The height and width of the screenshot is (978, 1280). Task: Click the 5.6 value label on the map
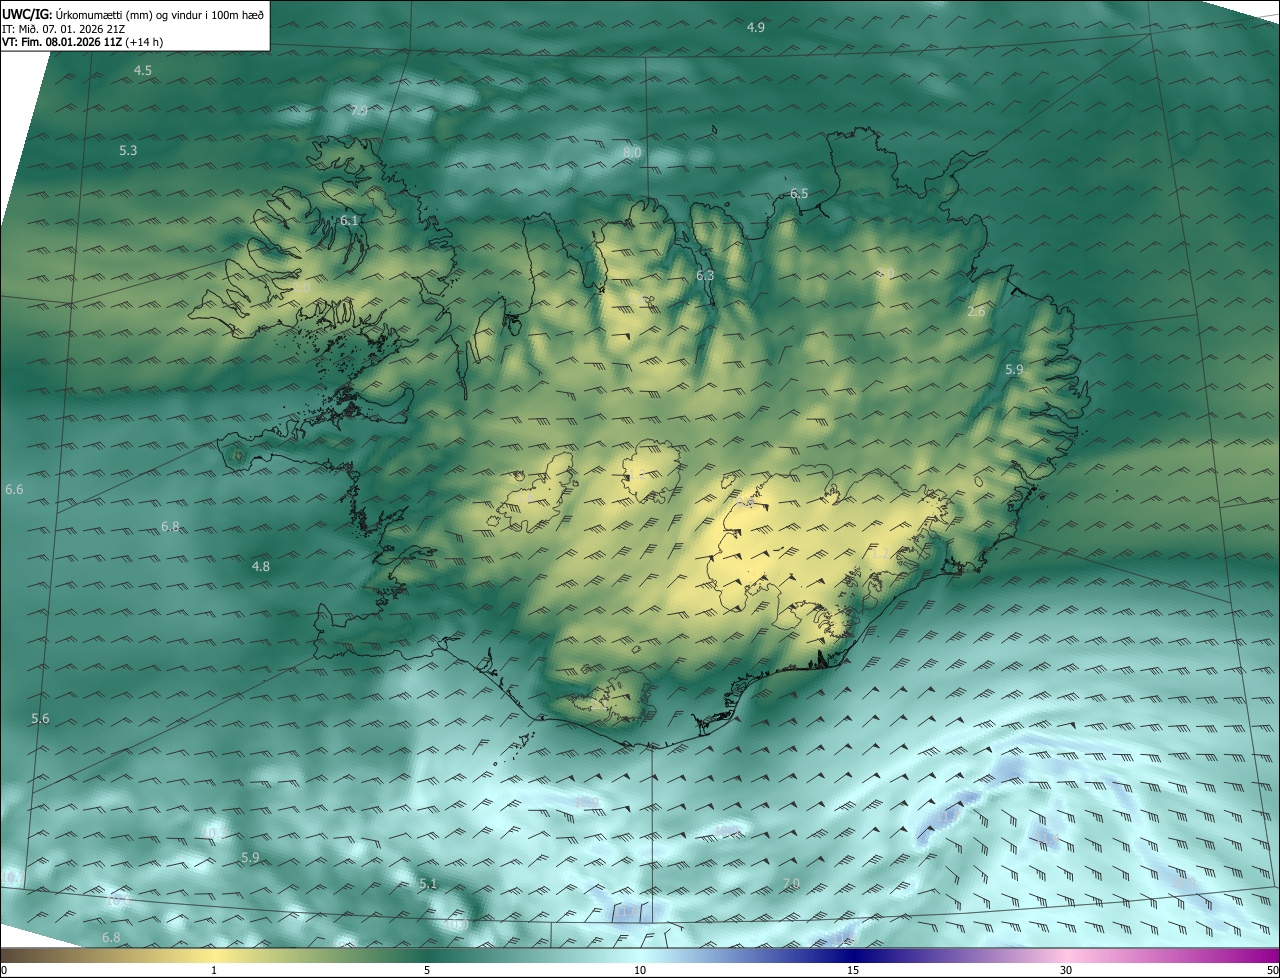[40, 720]
